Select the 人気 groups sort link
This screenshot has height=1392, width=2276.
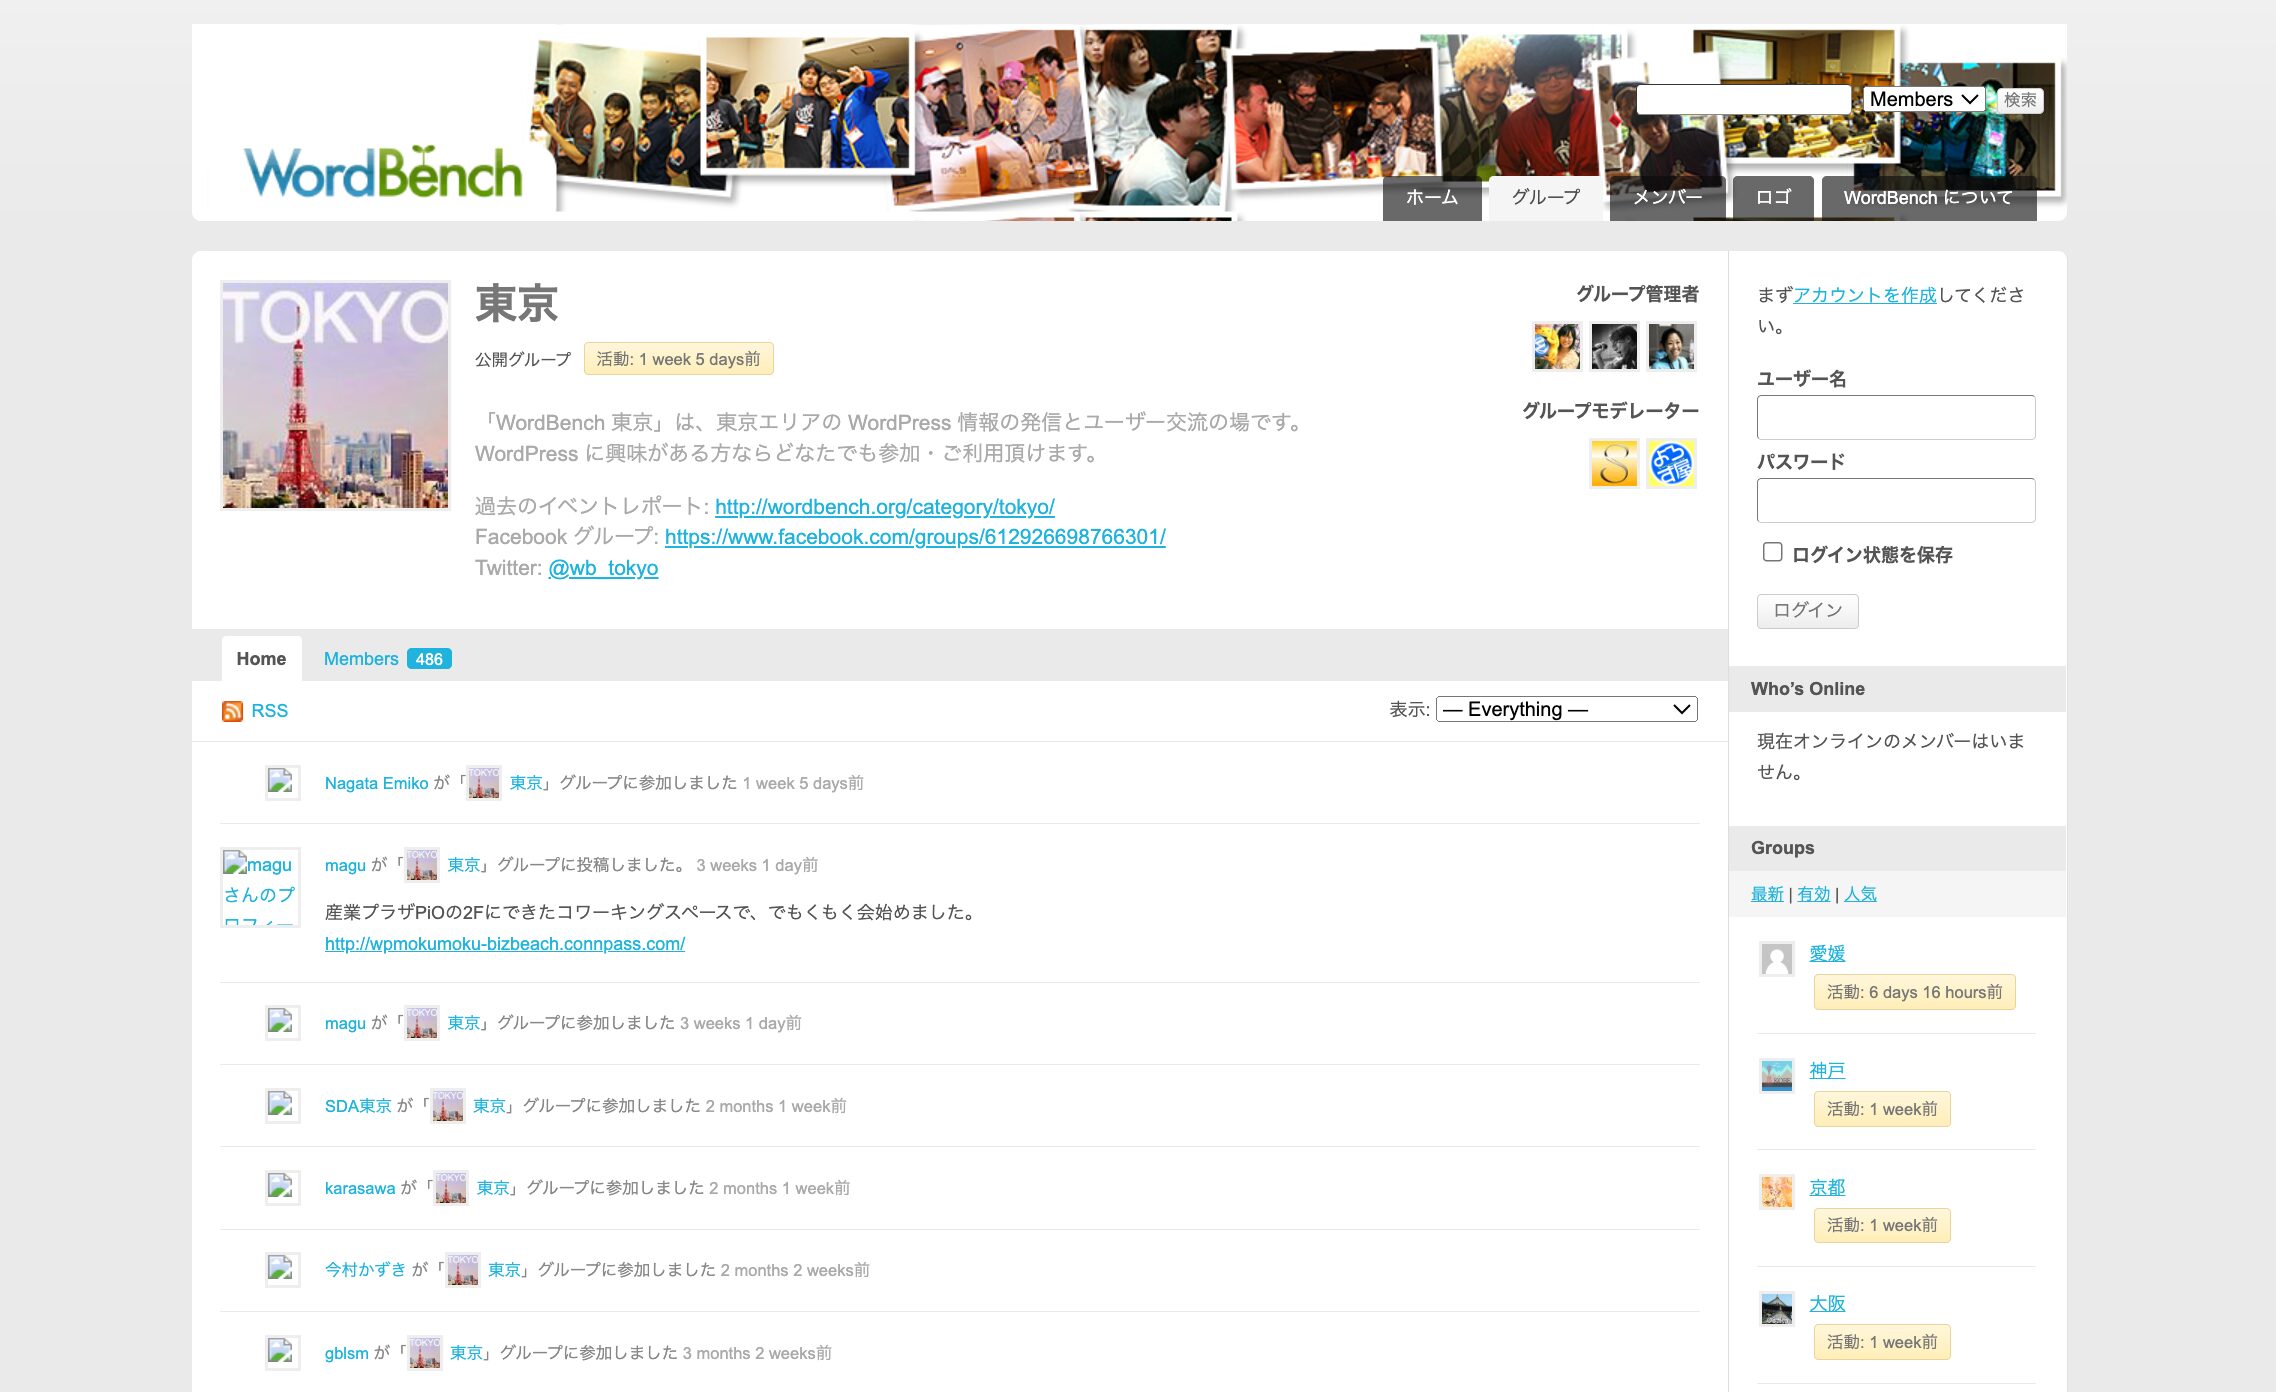[1860, 894]
